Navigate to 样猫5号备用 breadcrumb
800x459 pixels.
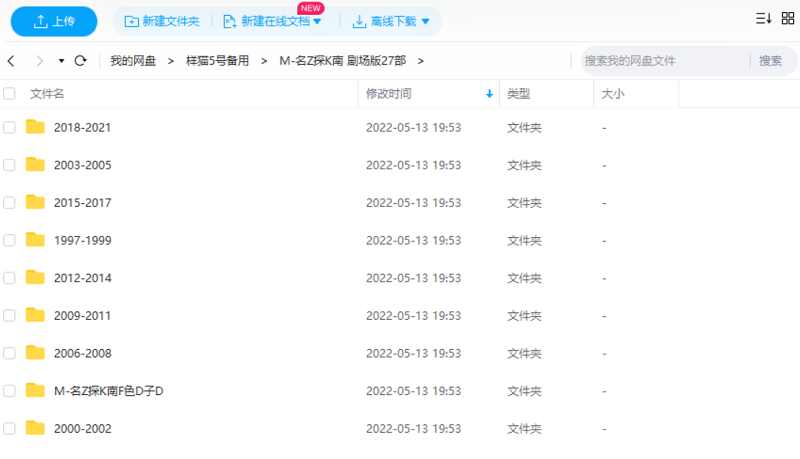[x=216, y=61]
